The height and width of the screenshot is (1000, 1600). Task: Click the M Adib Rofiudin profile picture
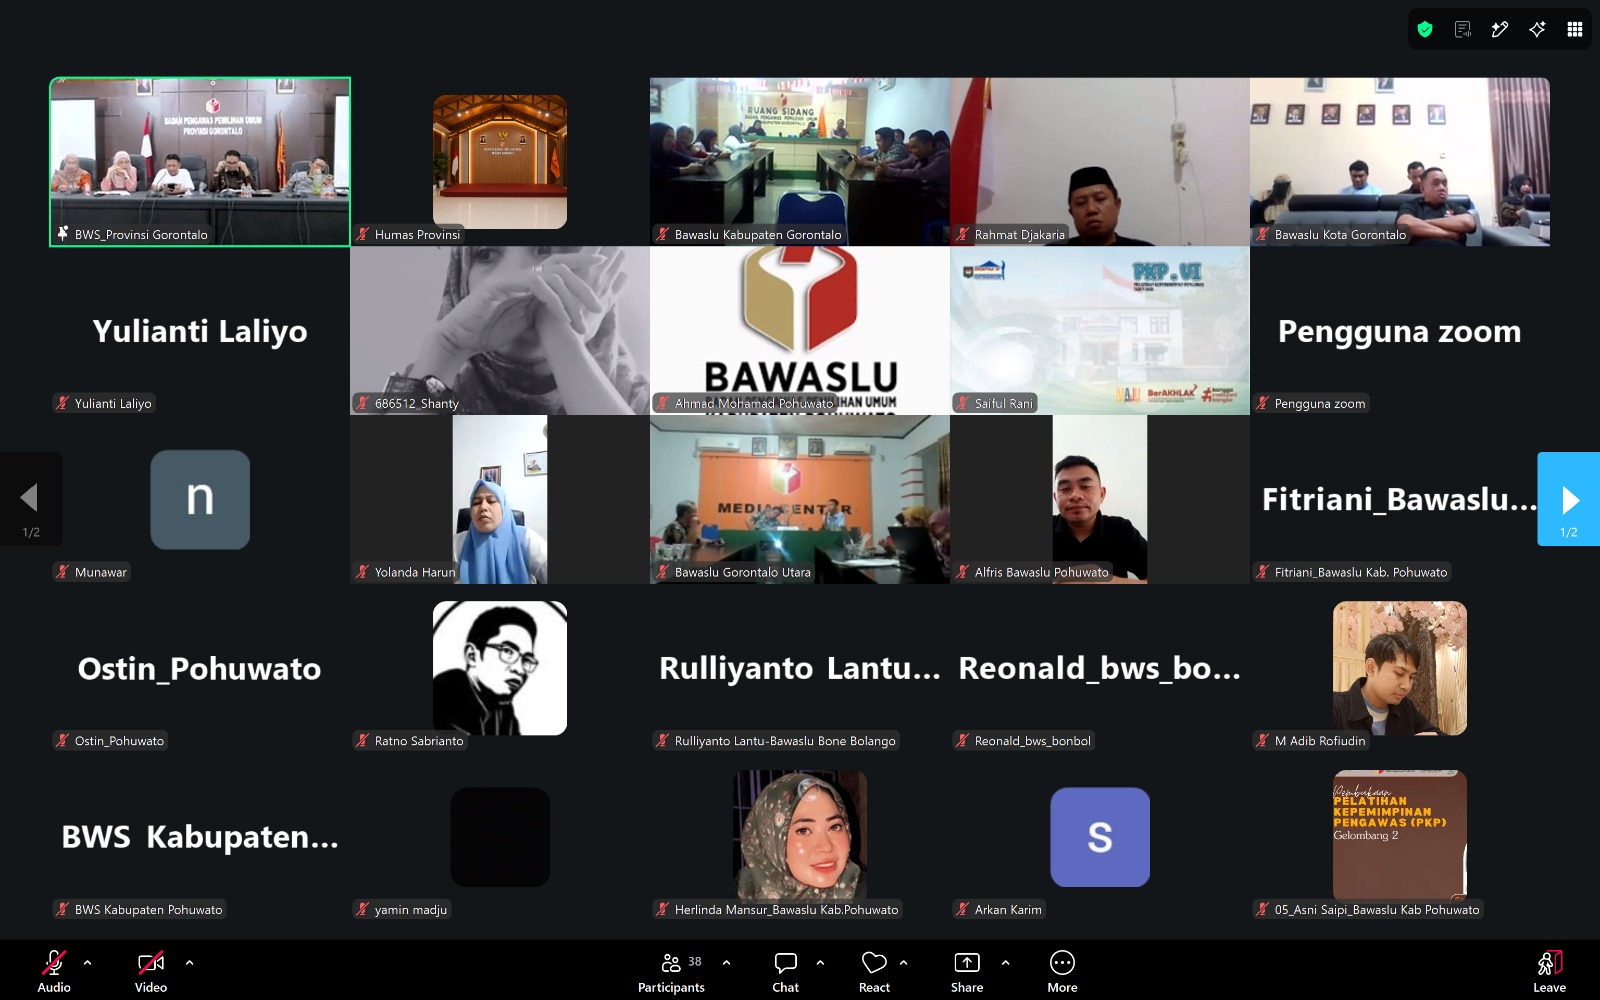[1400, 668]
